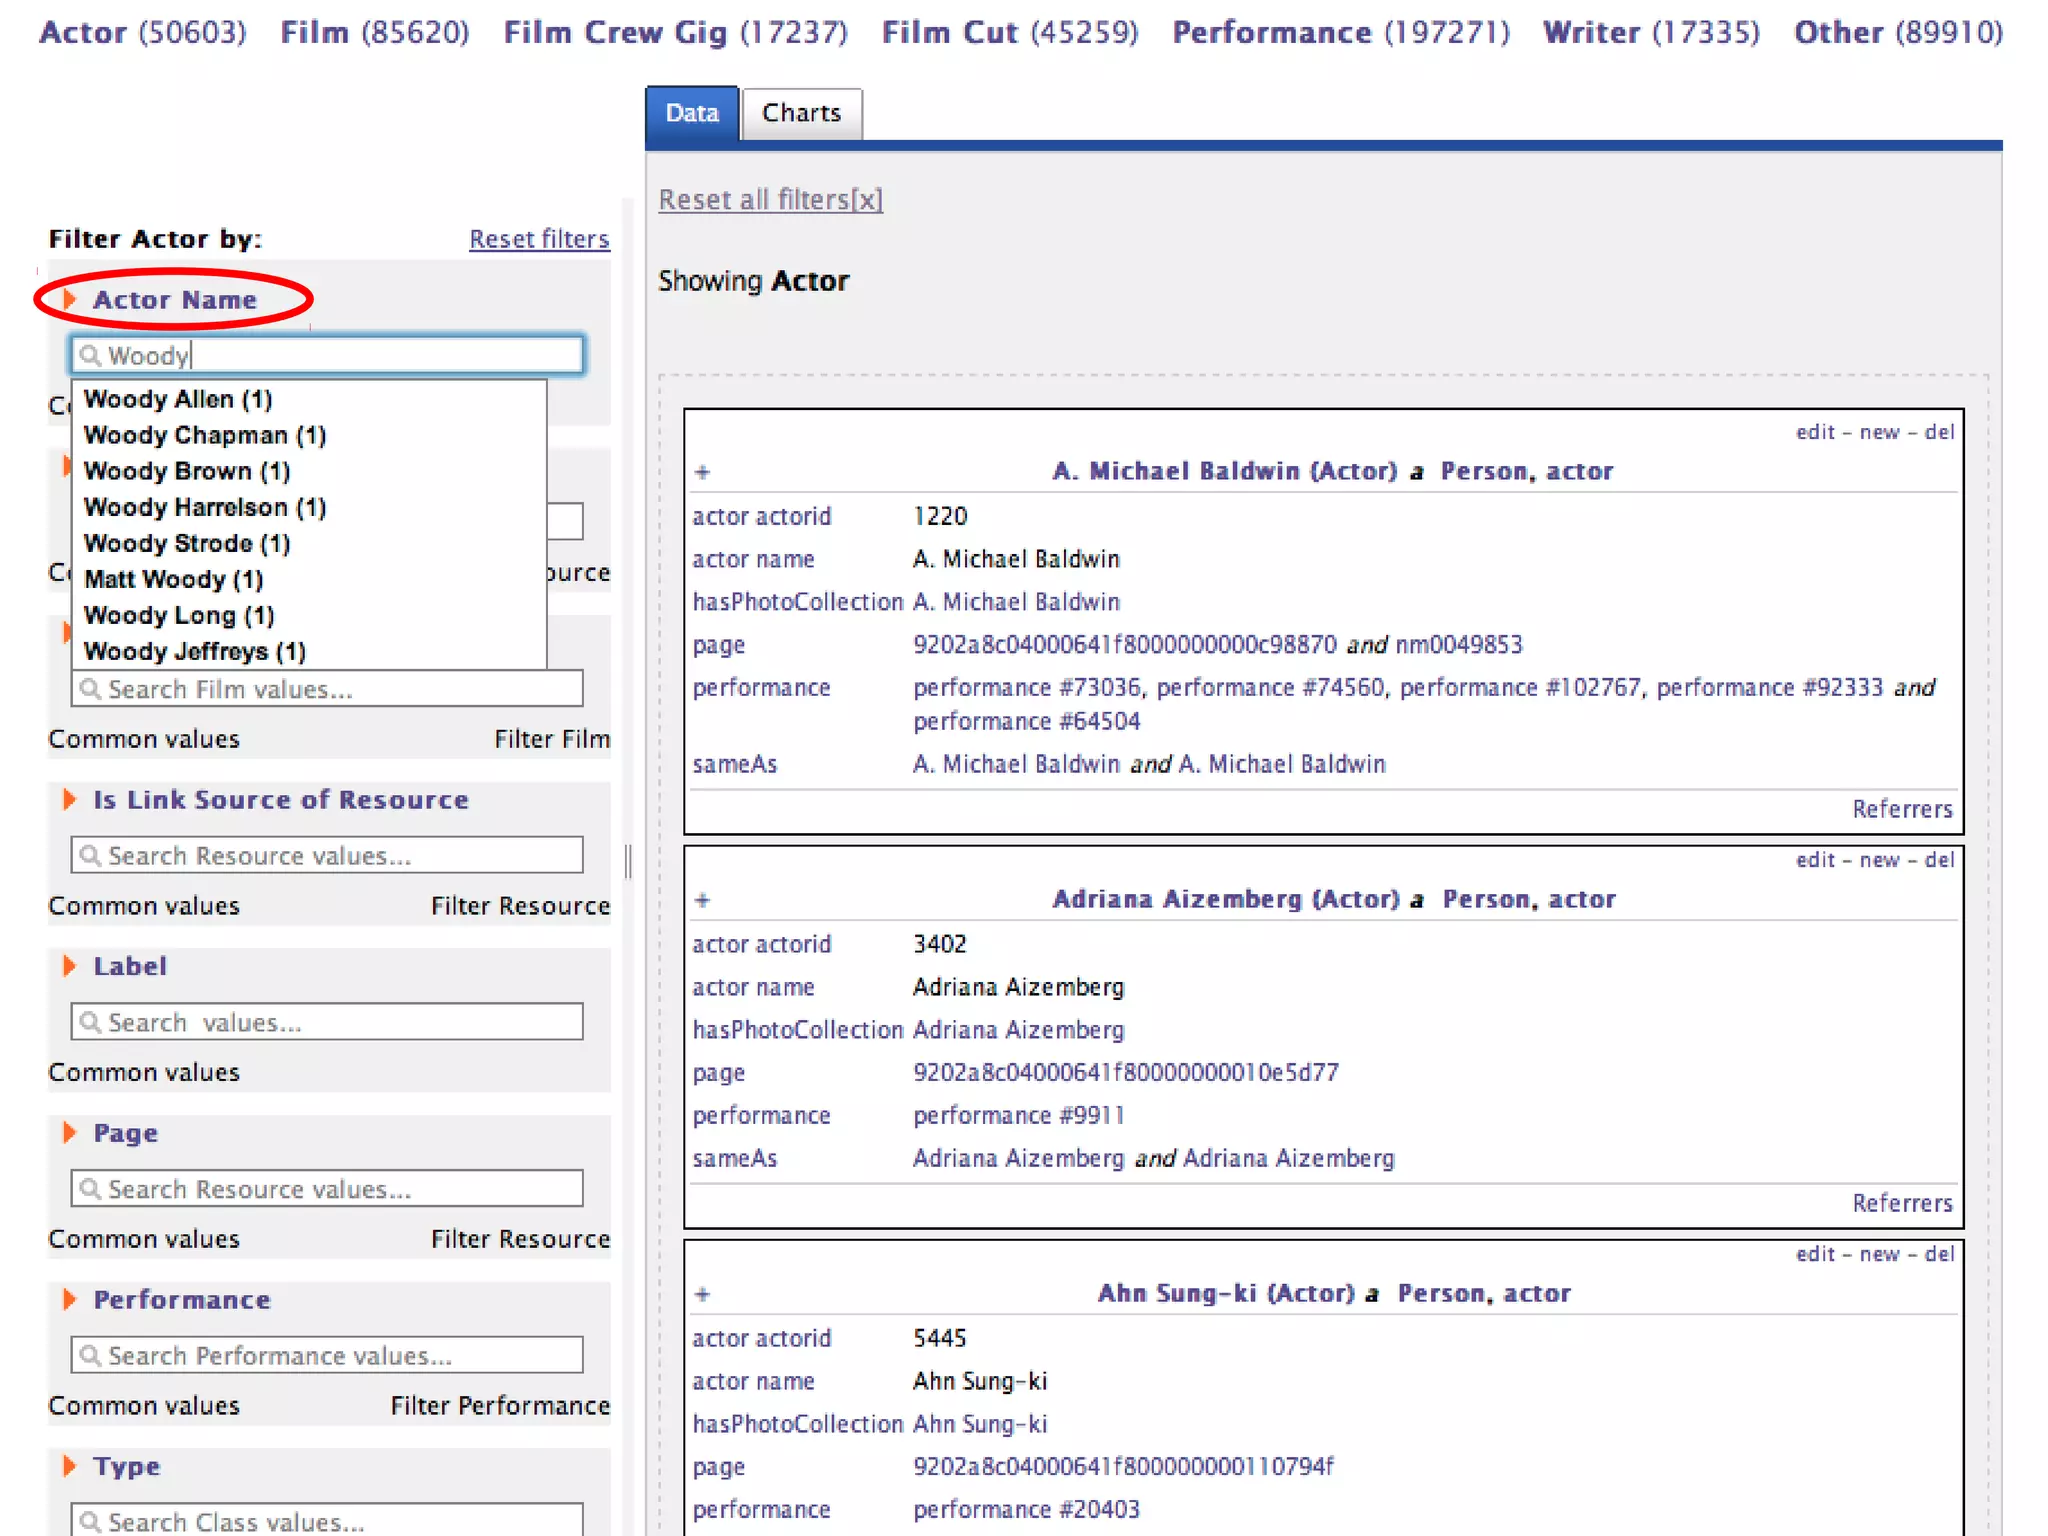2048x1536 pixels.
Task: Switch to the Charts tab
Action: 801,113
